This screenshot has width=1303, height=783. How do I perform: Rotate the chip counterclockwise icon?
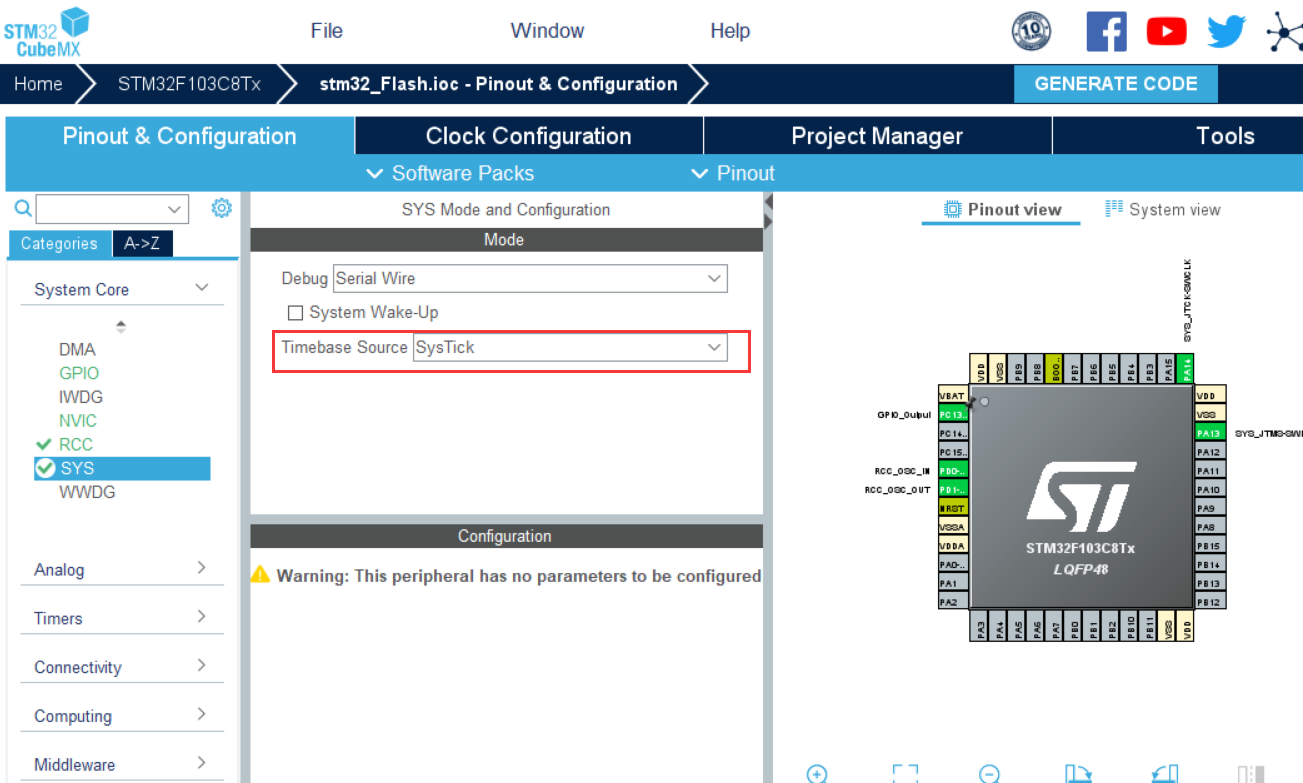(1165, 774)
